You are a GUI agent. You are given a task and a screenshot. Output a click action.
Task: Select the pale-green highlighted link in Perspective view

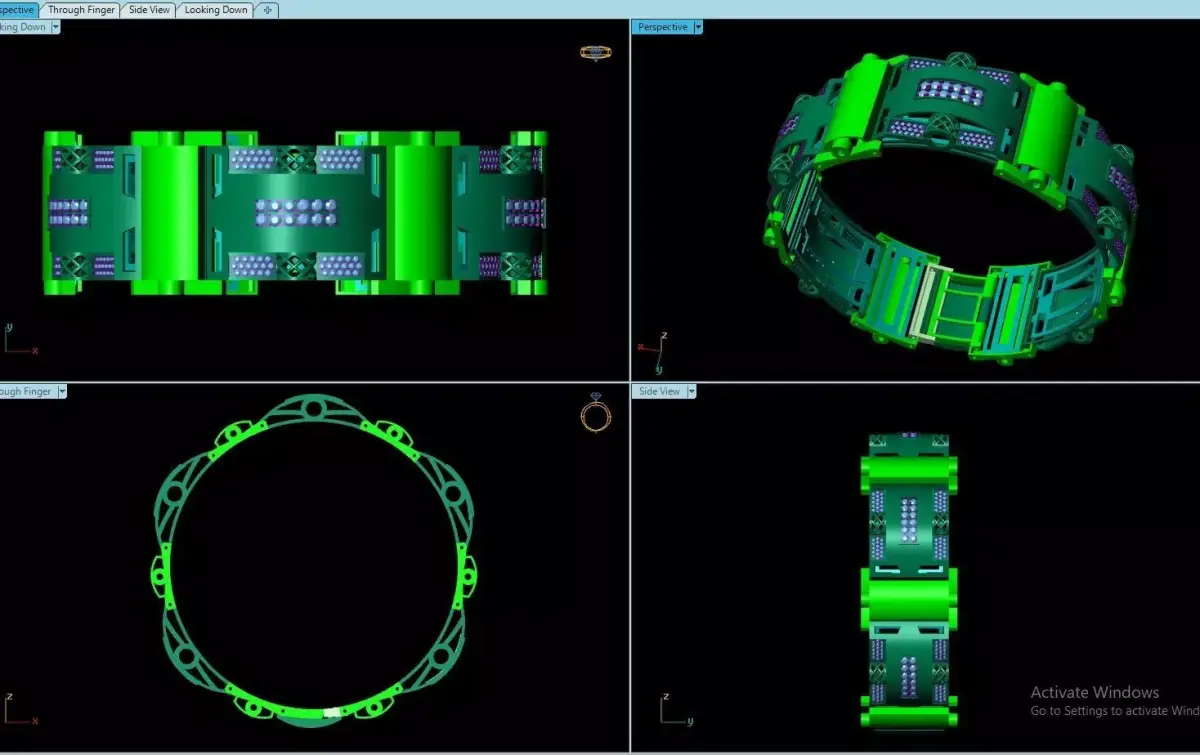[930, 303]
